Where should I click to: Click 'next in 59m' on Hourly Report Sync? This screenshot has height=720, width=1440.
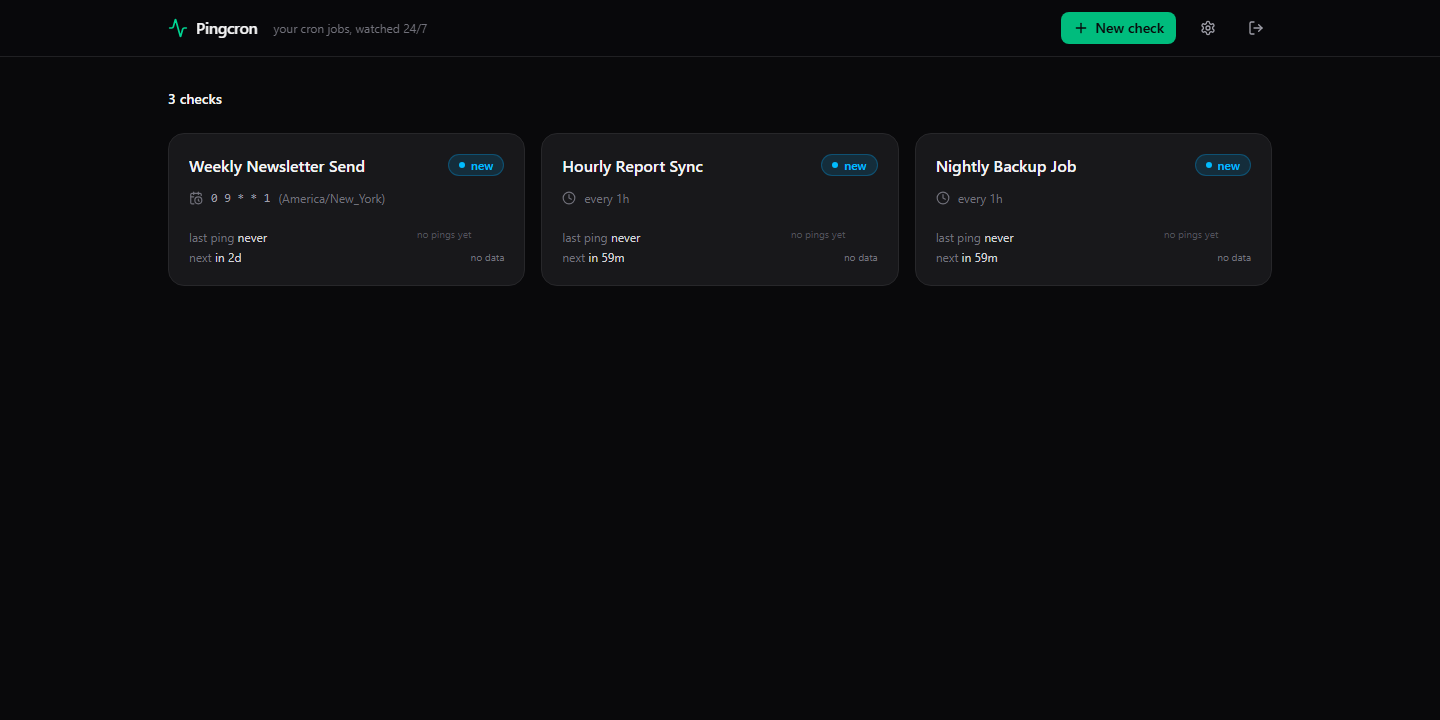(593, 258)
